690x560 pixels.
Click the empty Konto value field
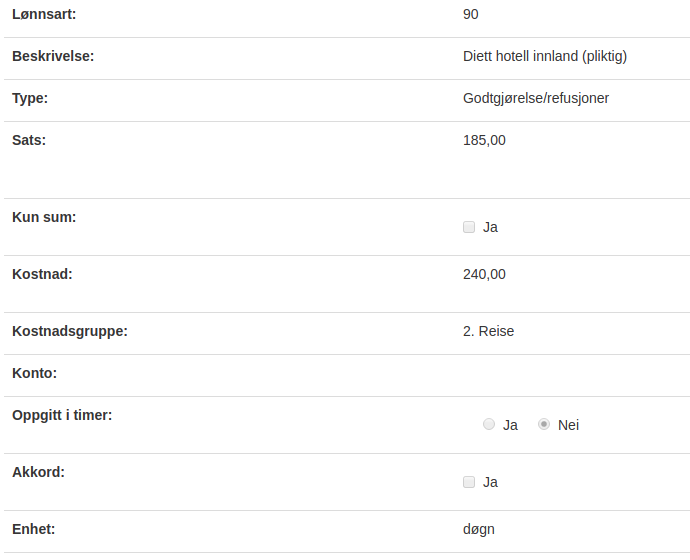point(574,373)
